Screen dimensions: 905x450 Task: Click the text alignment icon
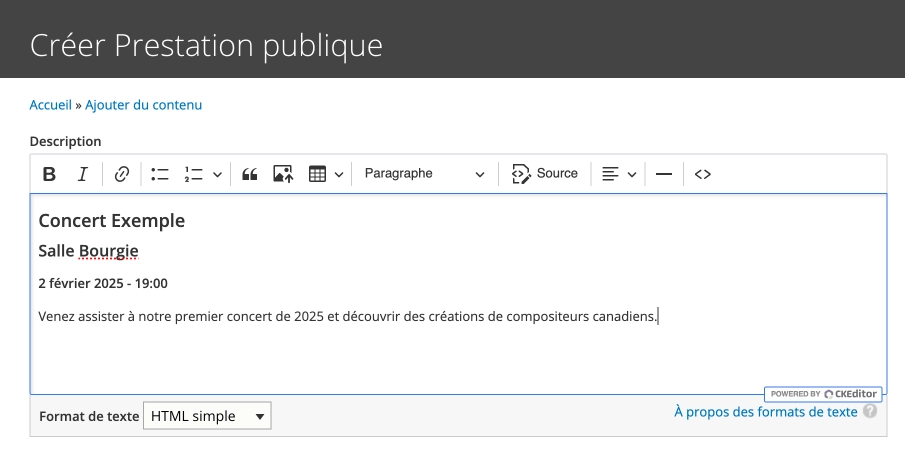(610, 174)
